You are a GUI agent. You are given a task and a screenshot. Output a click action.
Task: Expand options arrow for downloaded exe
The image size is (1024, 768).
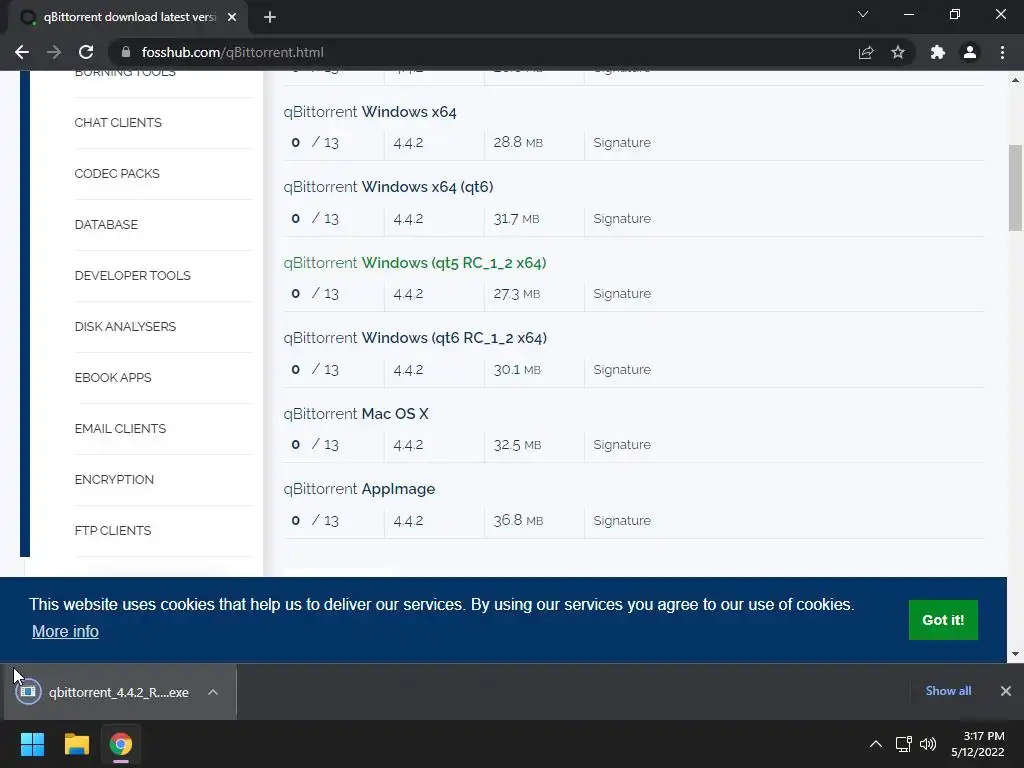pyautogui.click(x=213, y=692)
